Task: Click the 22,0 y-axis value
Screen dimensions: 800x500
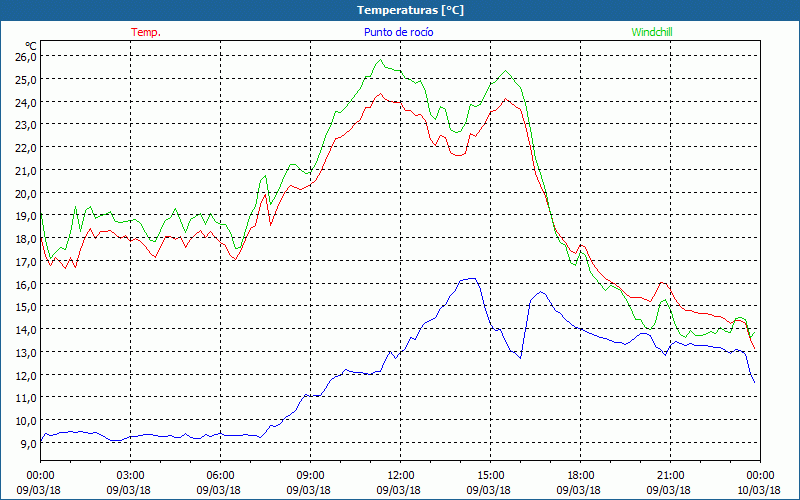Action: pyautogui.click(x=26, y=147)
